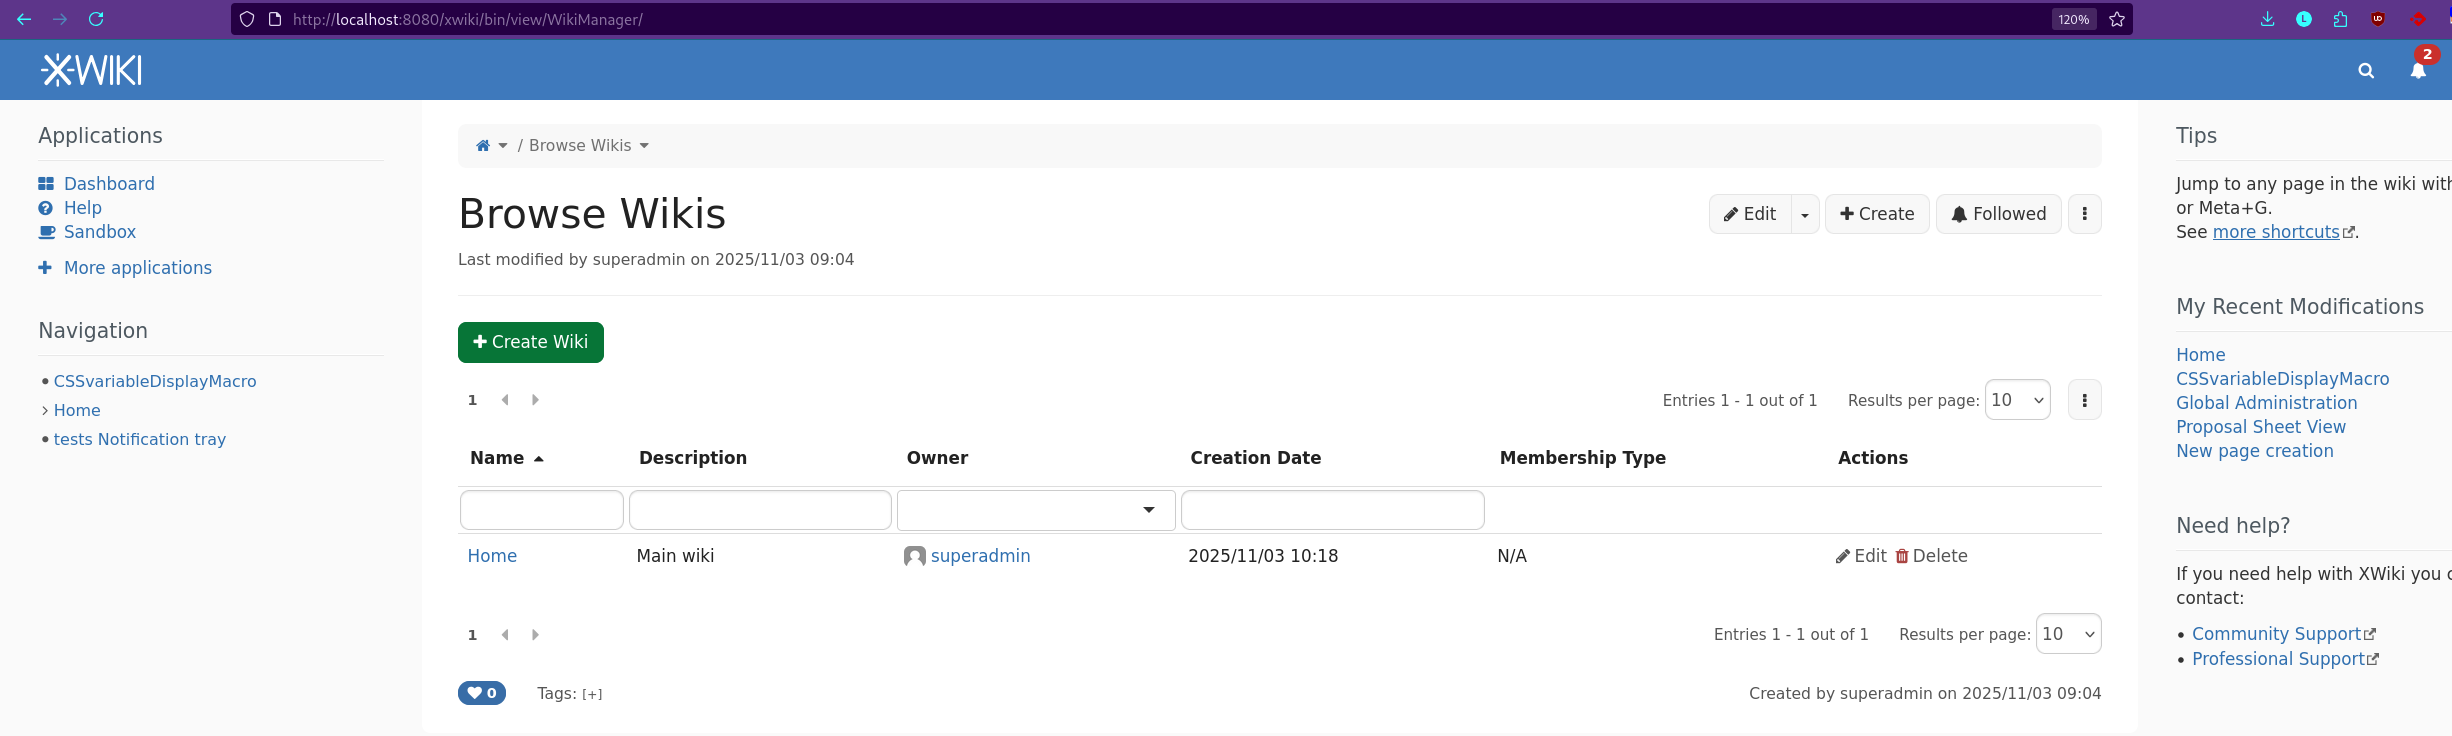
Task: Open the notifications bell in header
Action: [x=2417, y=71]
